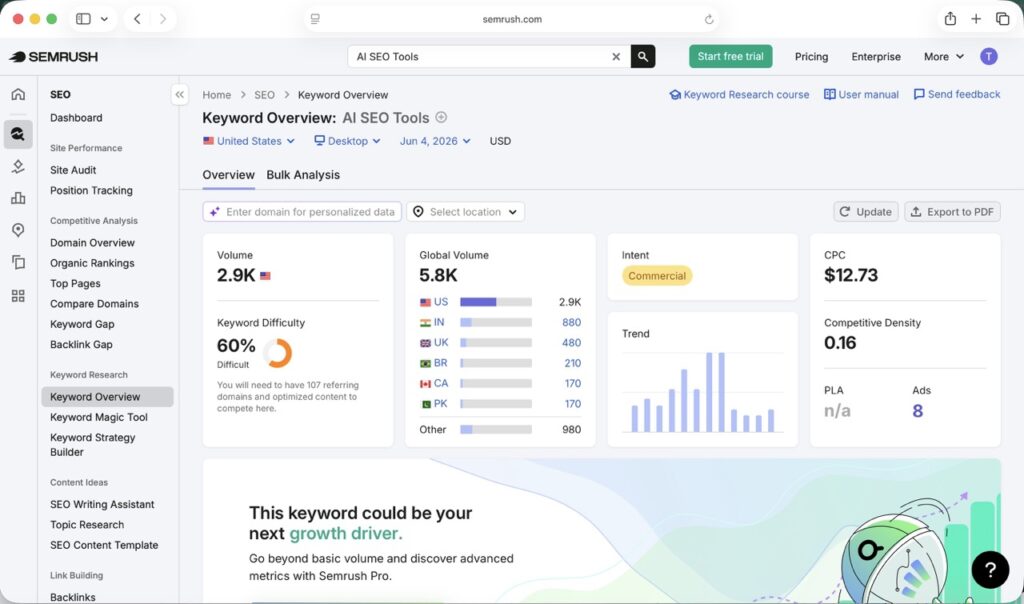Click the semrush.com browser address bar
Screen dimensions: 1024x604
point(512,20)
